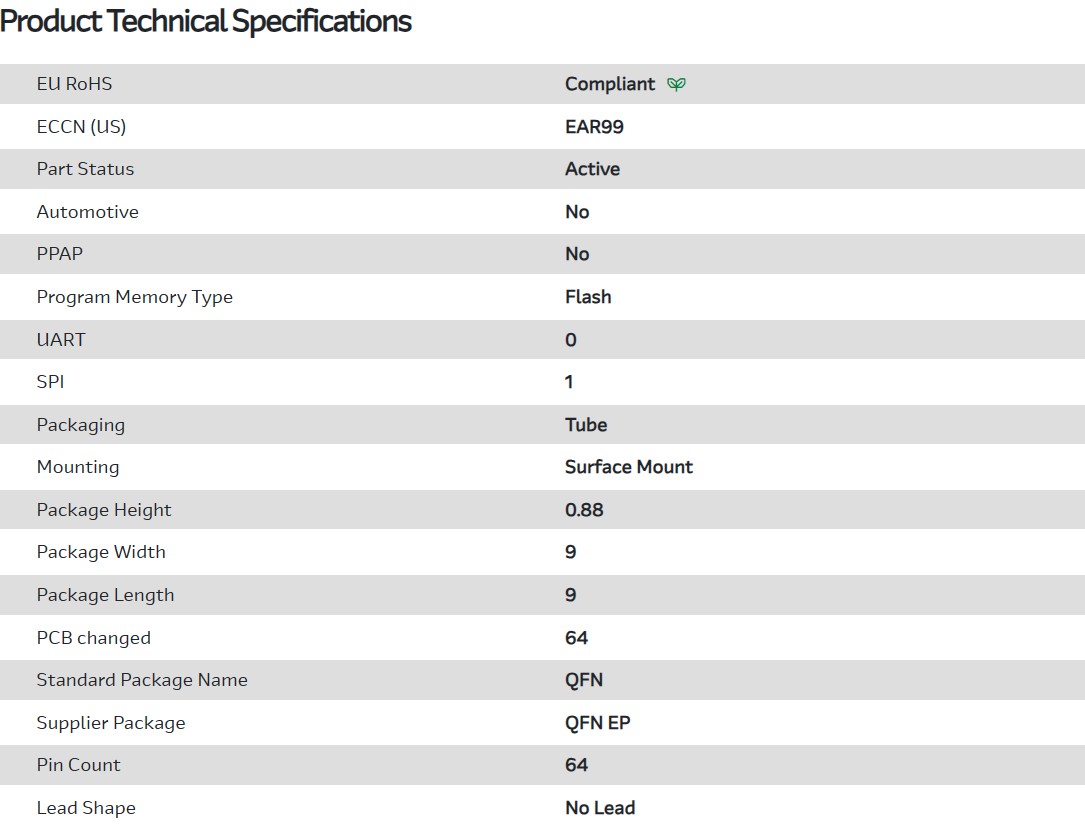
Task: Click the UART row label
Action: pos(61,340)
